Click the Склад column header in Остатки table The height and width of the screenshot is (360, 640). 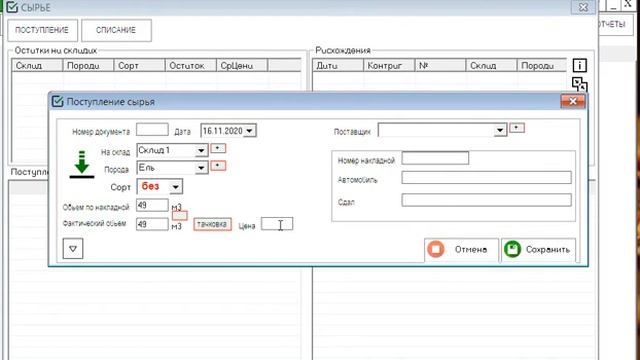click(x=37, y=65)
